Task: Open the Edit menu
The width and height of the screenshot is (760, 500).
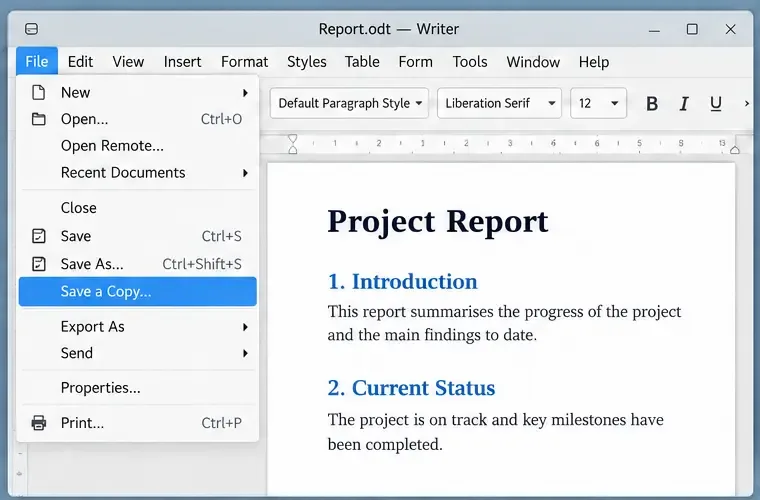Action: (x=80, y=62)
